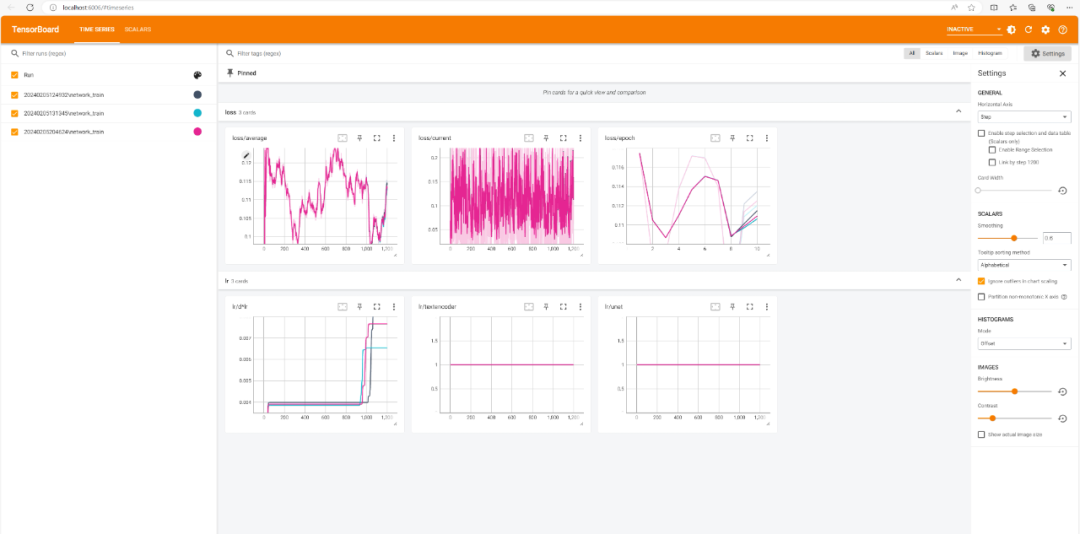Expand lr/d*lr chart to full size
The height and width of the screenshot is (534, 1080).
[x=377, y=307]
